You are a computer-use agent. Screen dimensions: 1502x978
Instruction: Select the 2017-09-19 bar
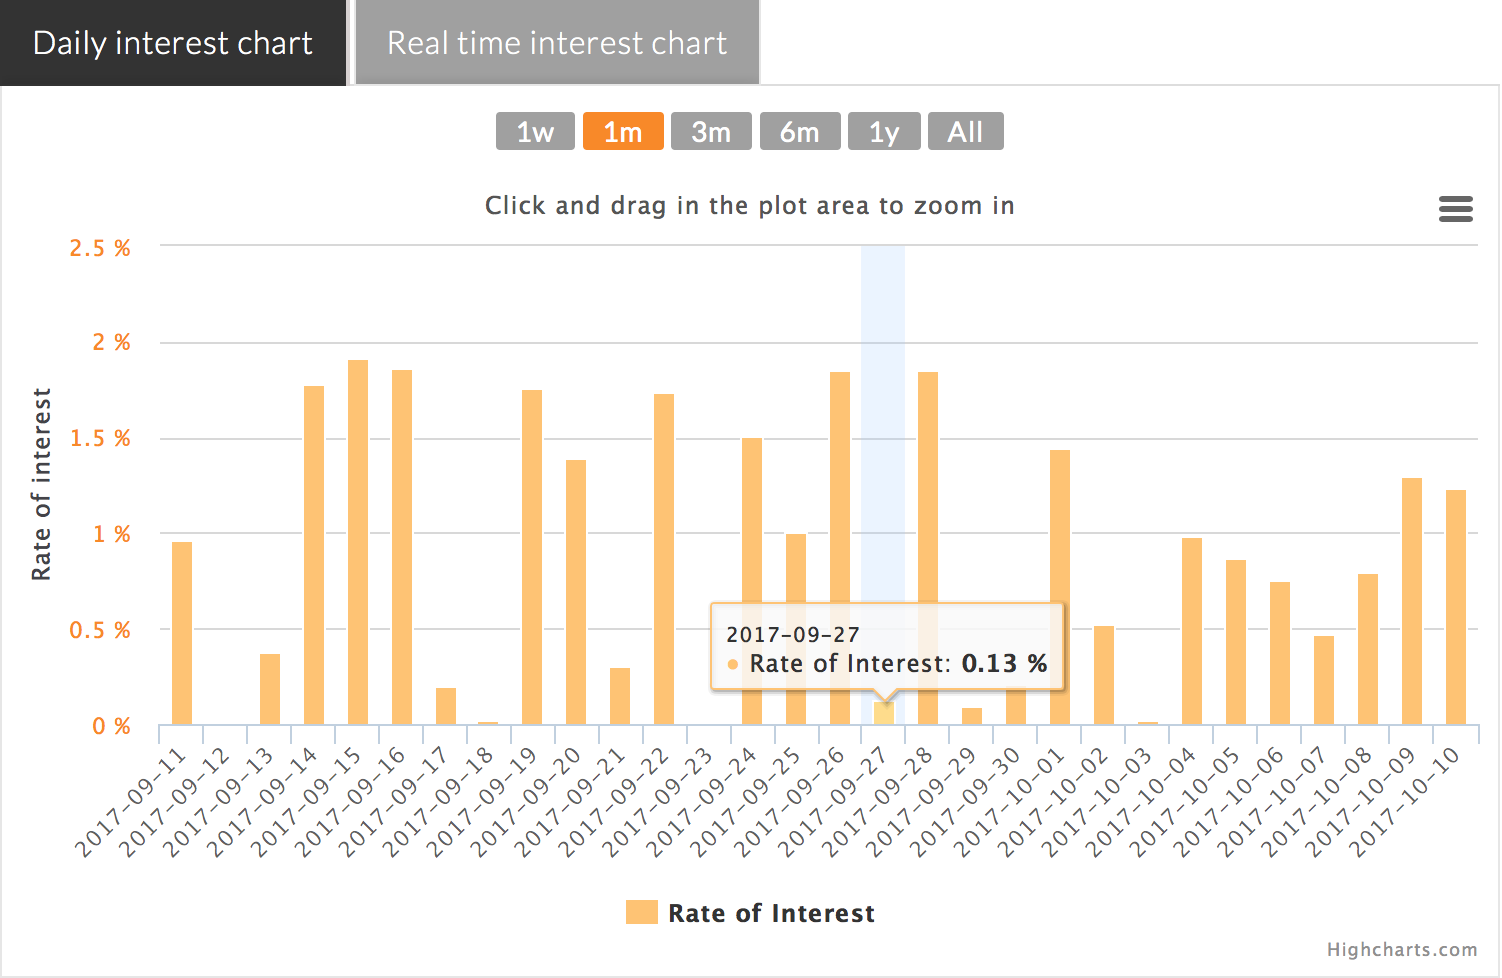pos(532,557)
